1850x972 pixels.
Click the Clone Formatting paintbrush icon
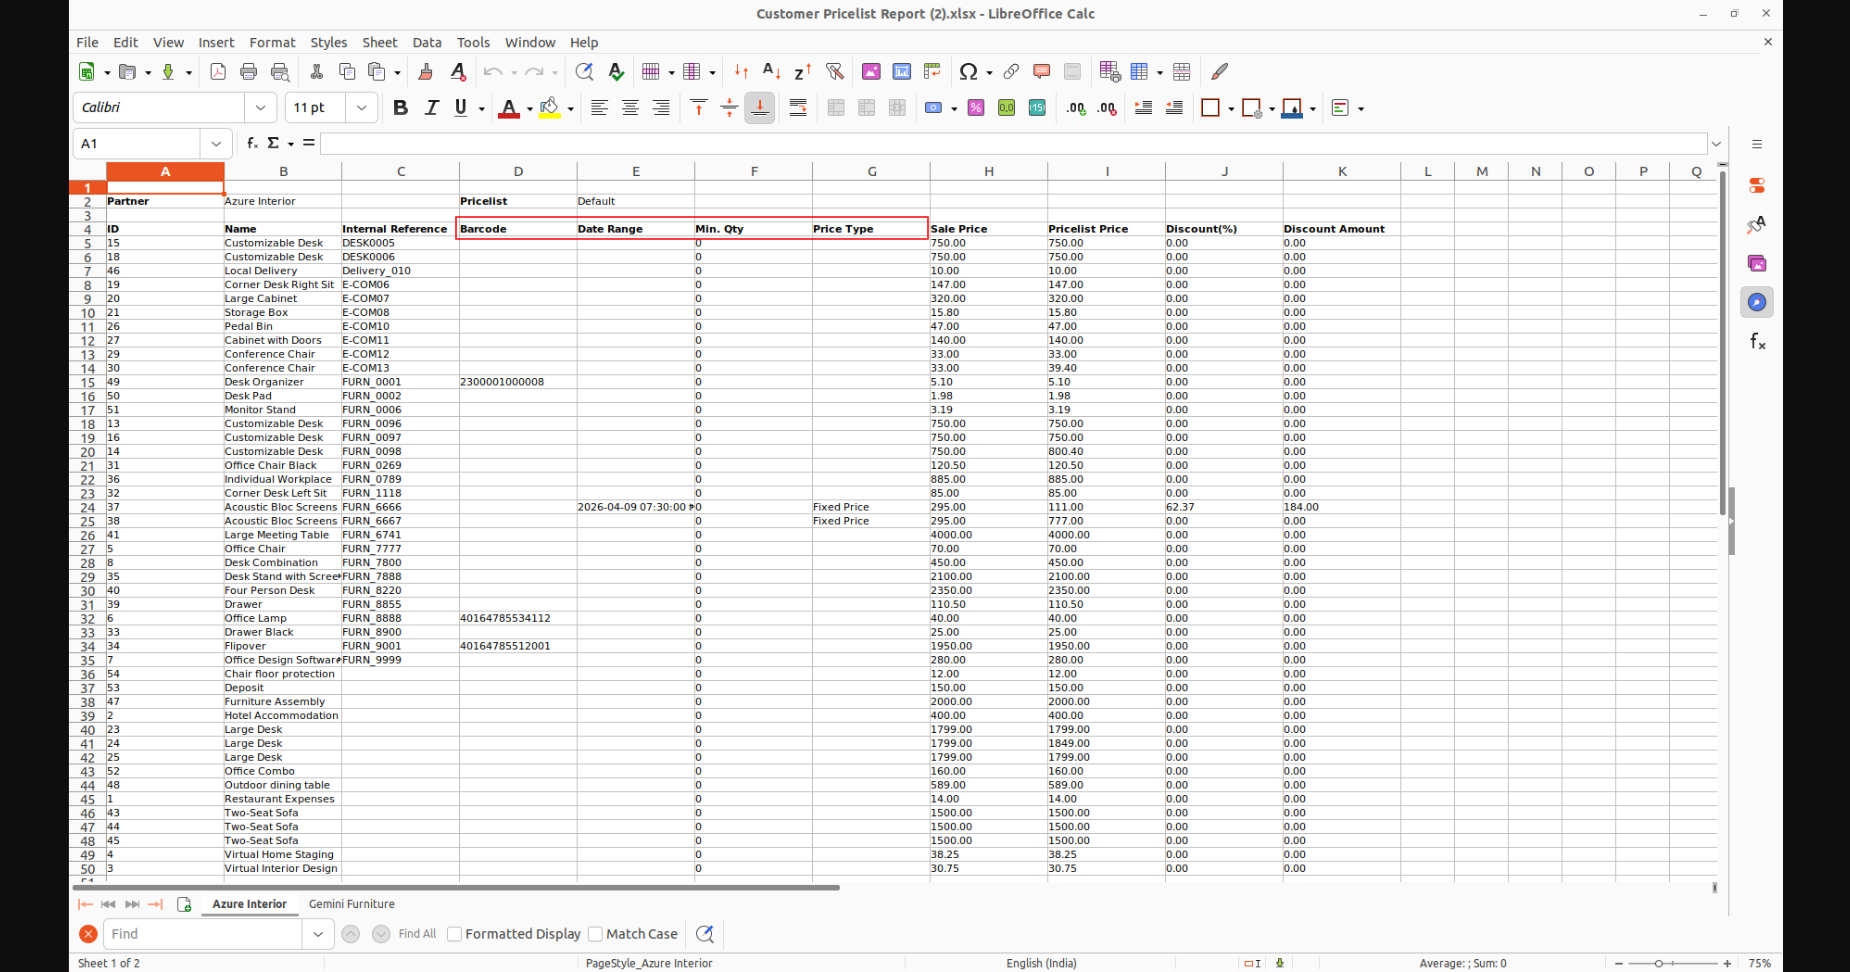pos(425,72)
